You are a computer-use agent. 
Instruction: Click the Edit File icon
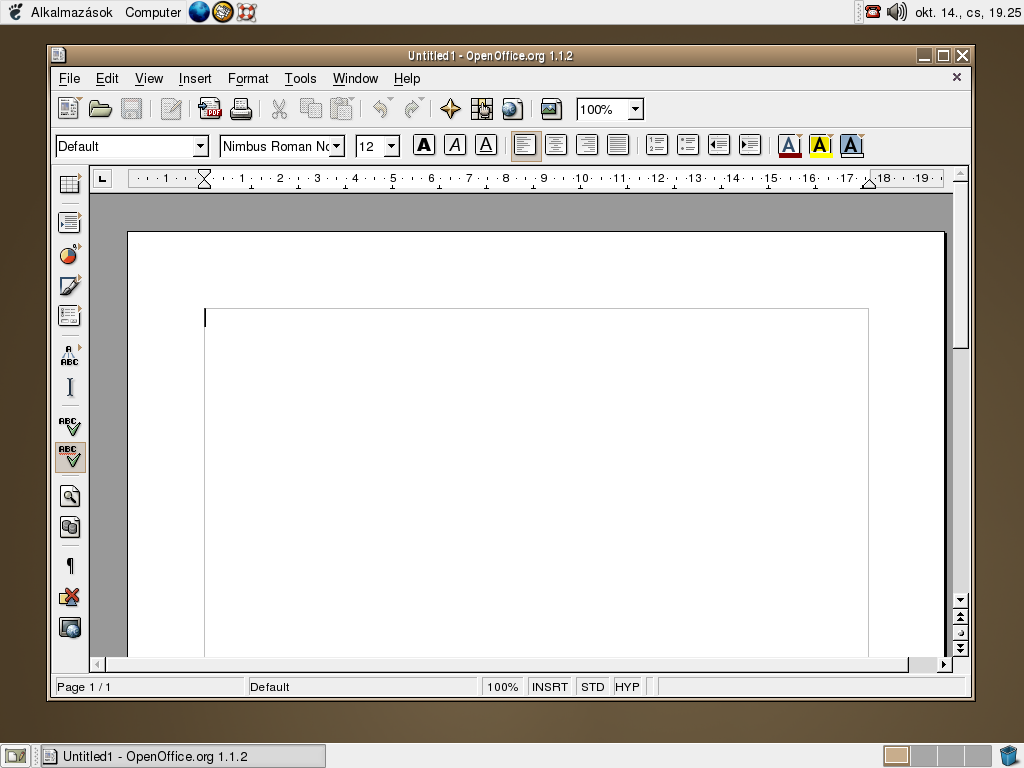[x=170, y=108]
